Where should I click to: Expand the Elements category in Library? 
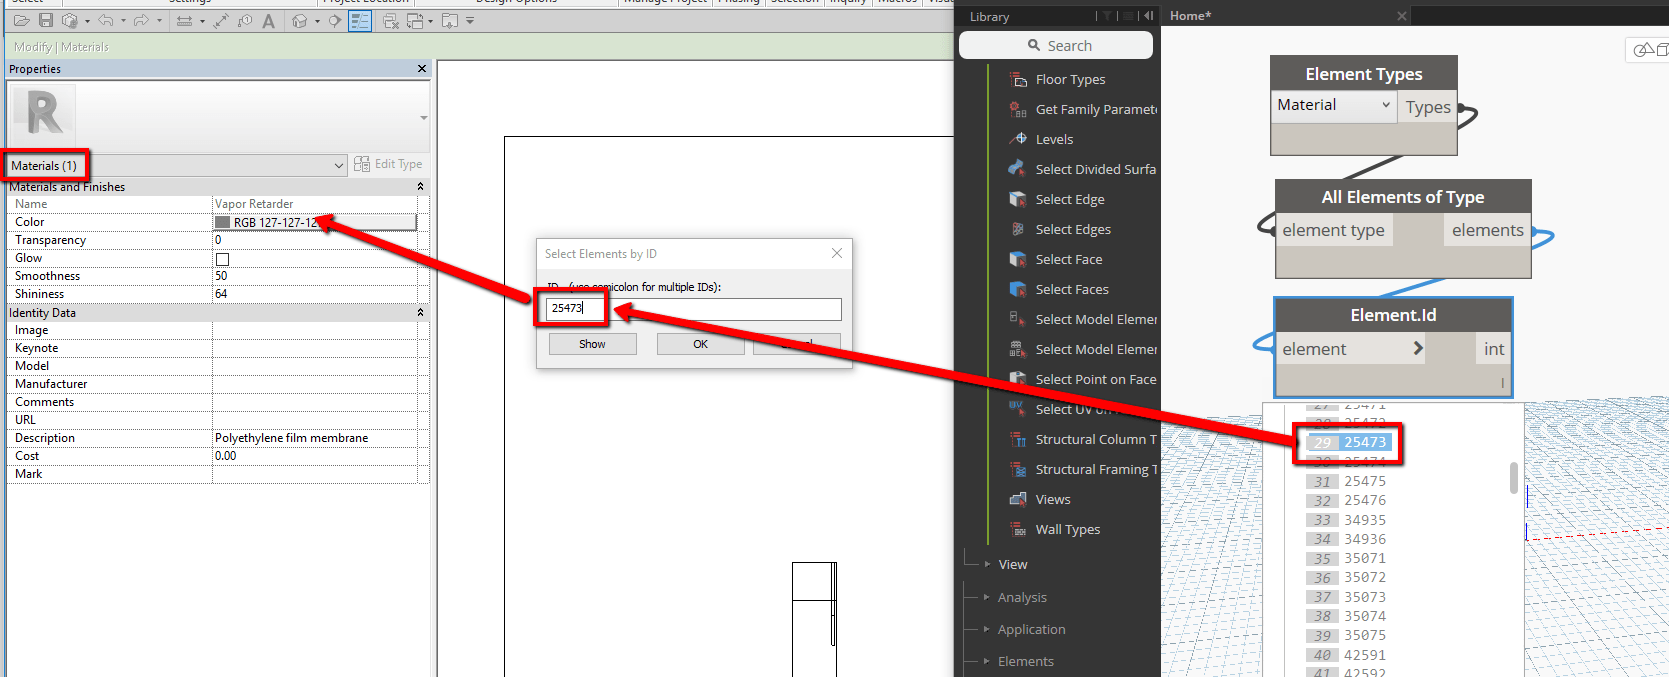pyautogui.click(x=987, y=661)
